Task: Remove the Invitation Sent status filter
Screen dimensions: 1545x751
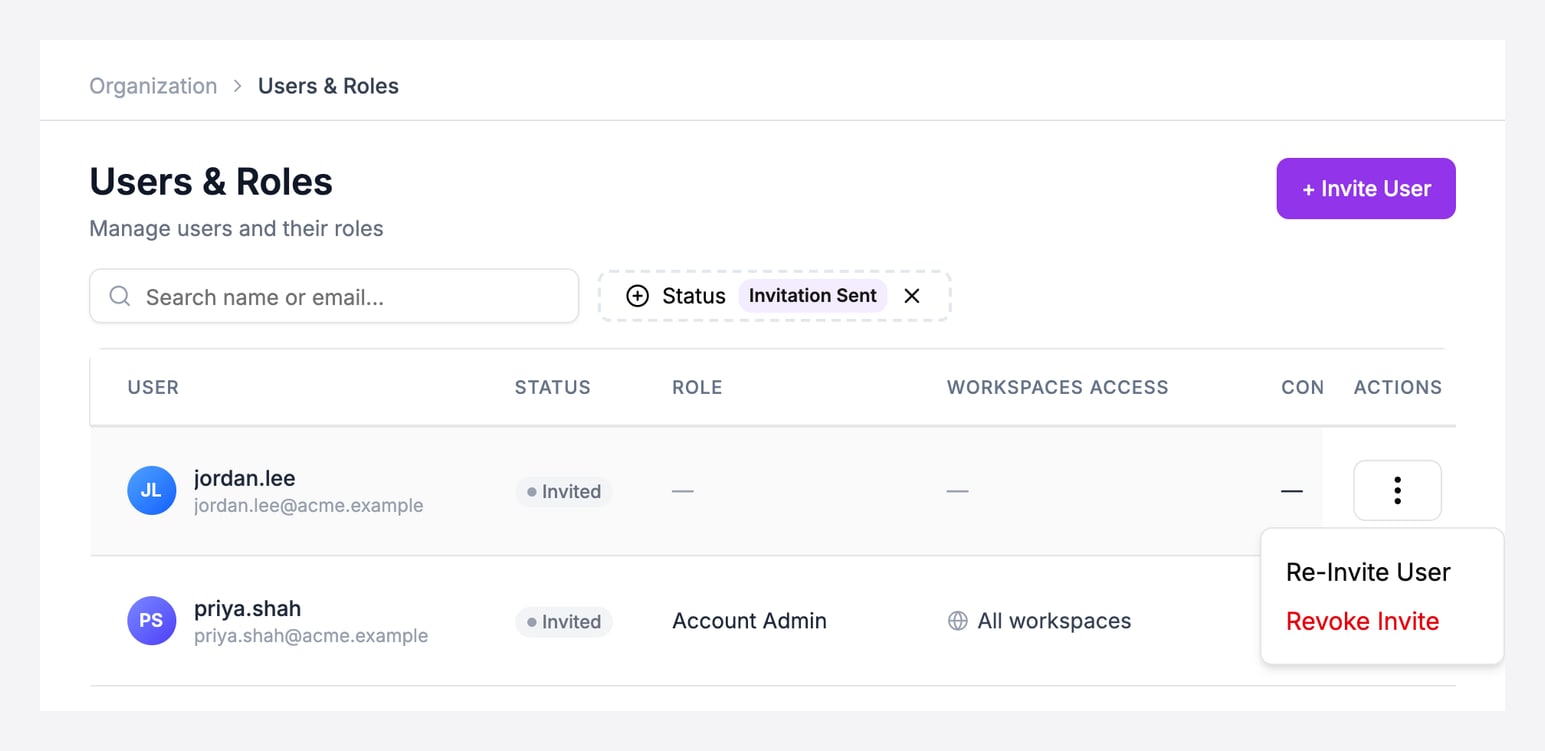Action: point(911,296)
